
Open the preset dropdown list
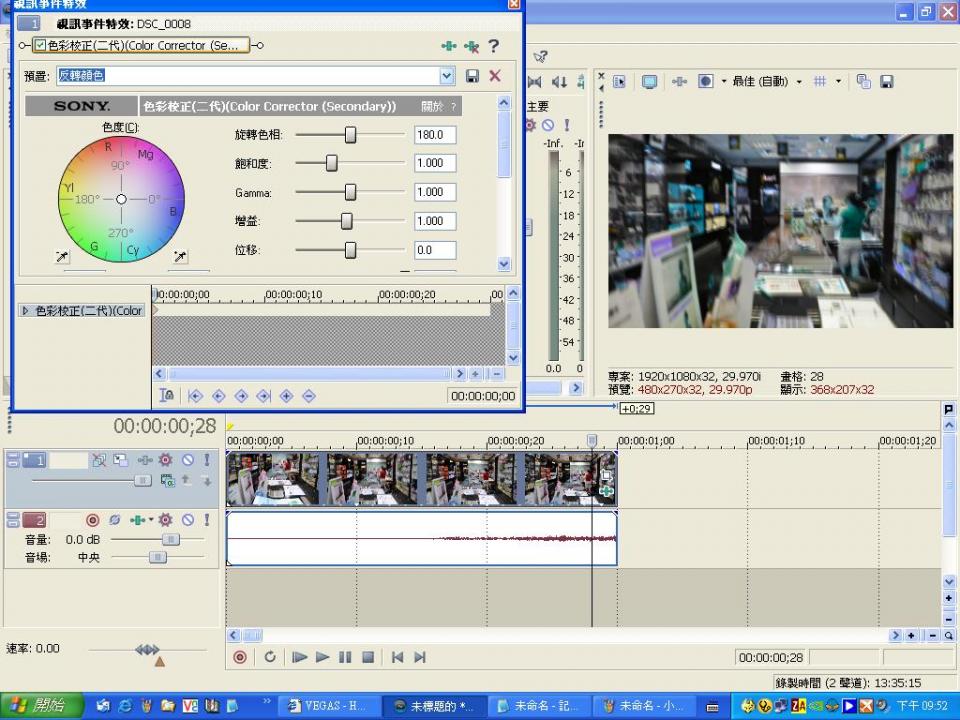pyautogui.click(x=447, y=76)
